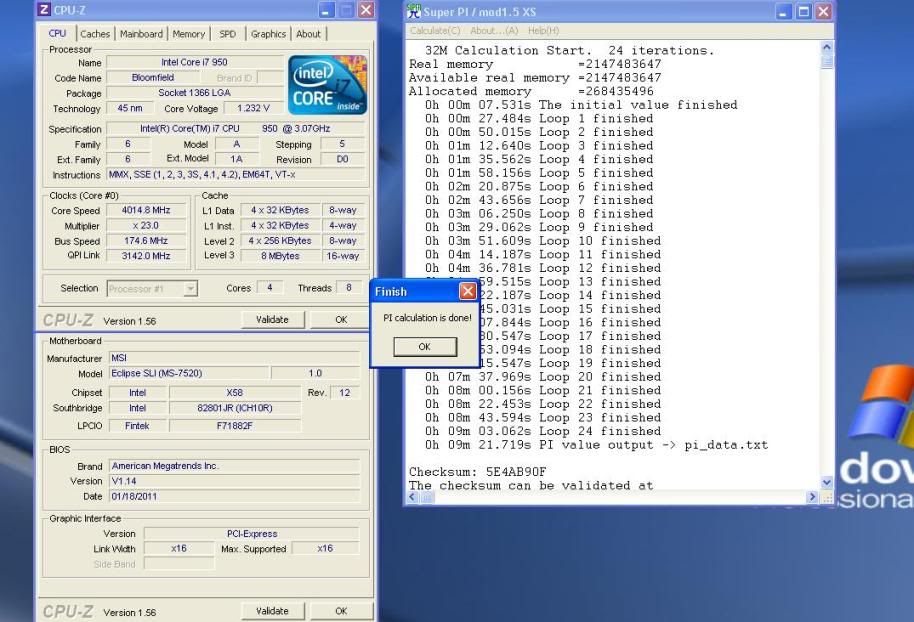Click the Manufacturer value 'MSI'
The height and width of the screenshot is (622, 914).
(234, 358)
